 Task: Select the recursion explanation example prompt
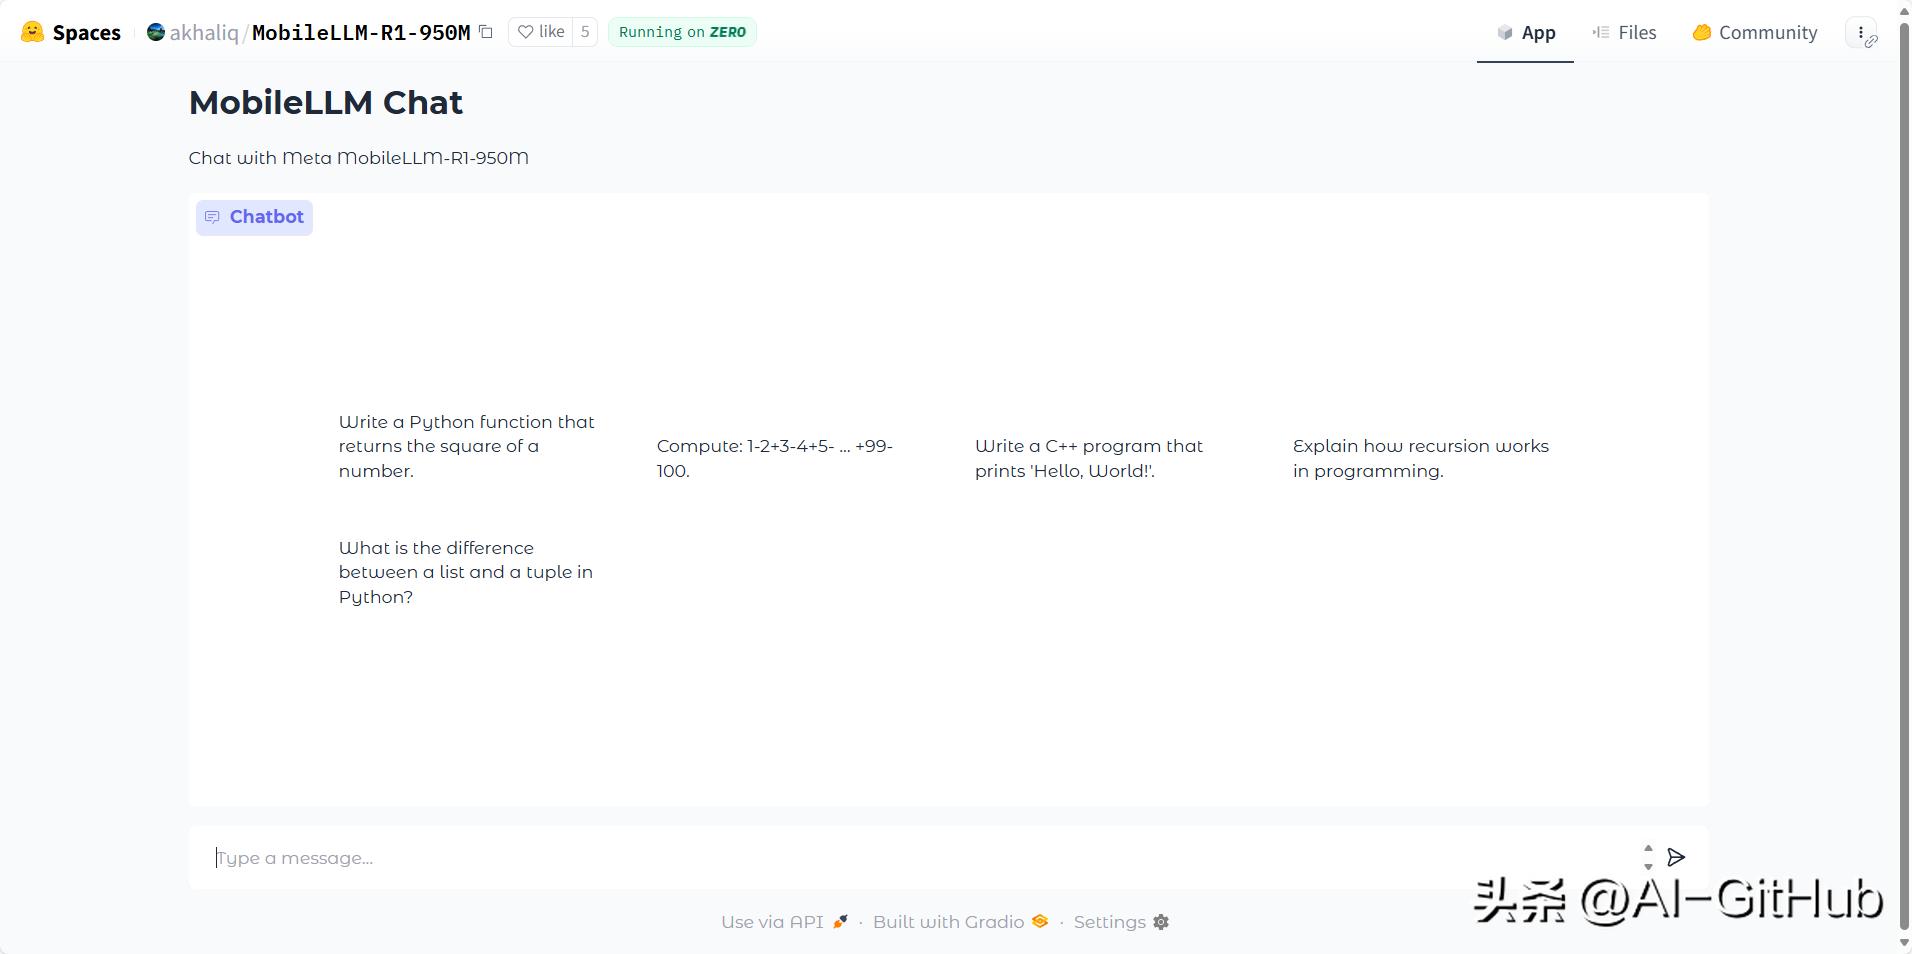pos(1421,458)
